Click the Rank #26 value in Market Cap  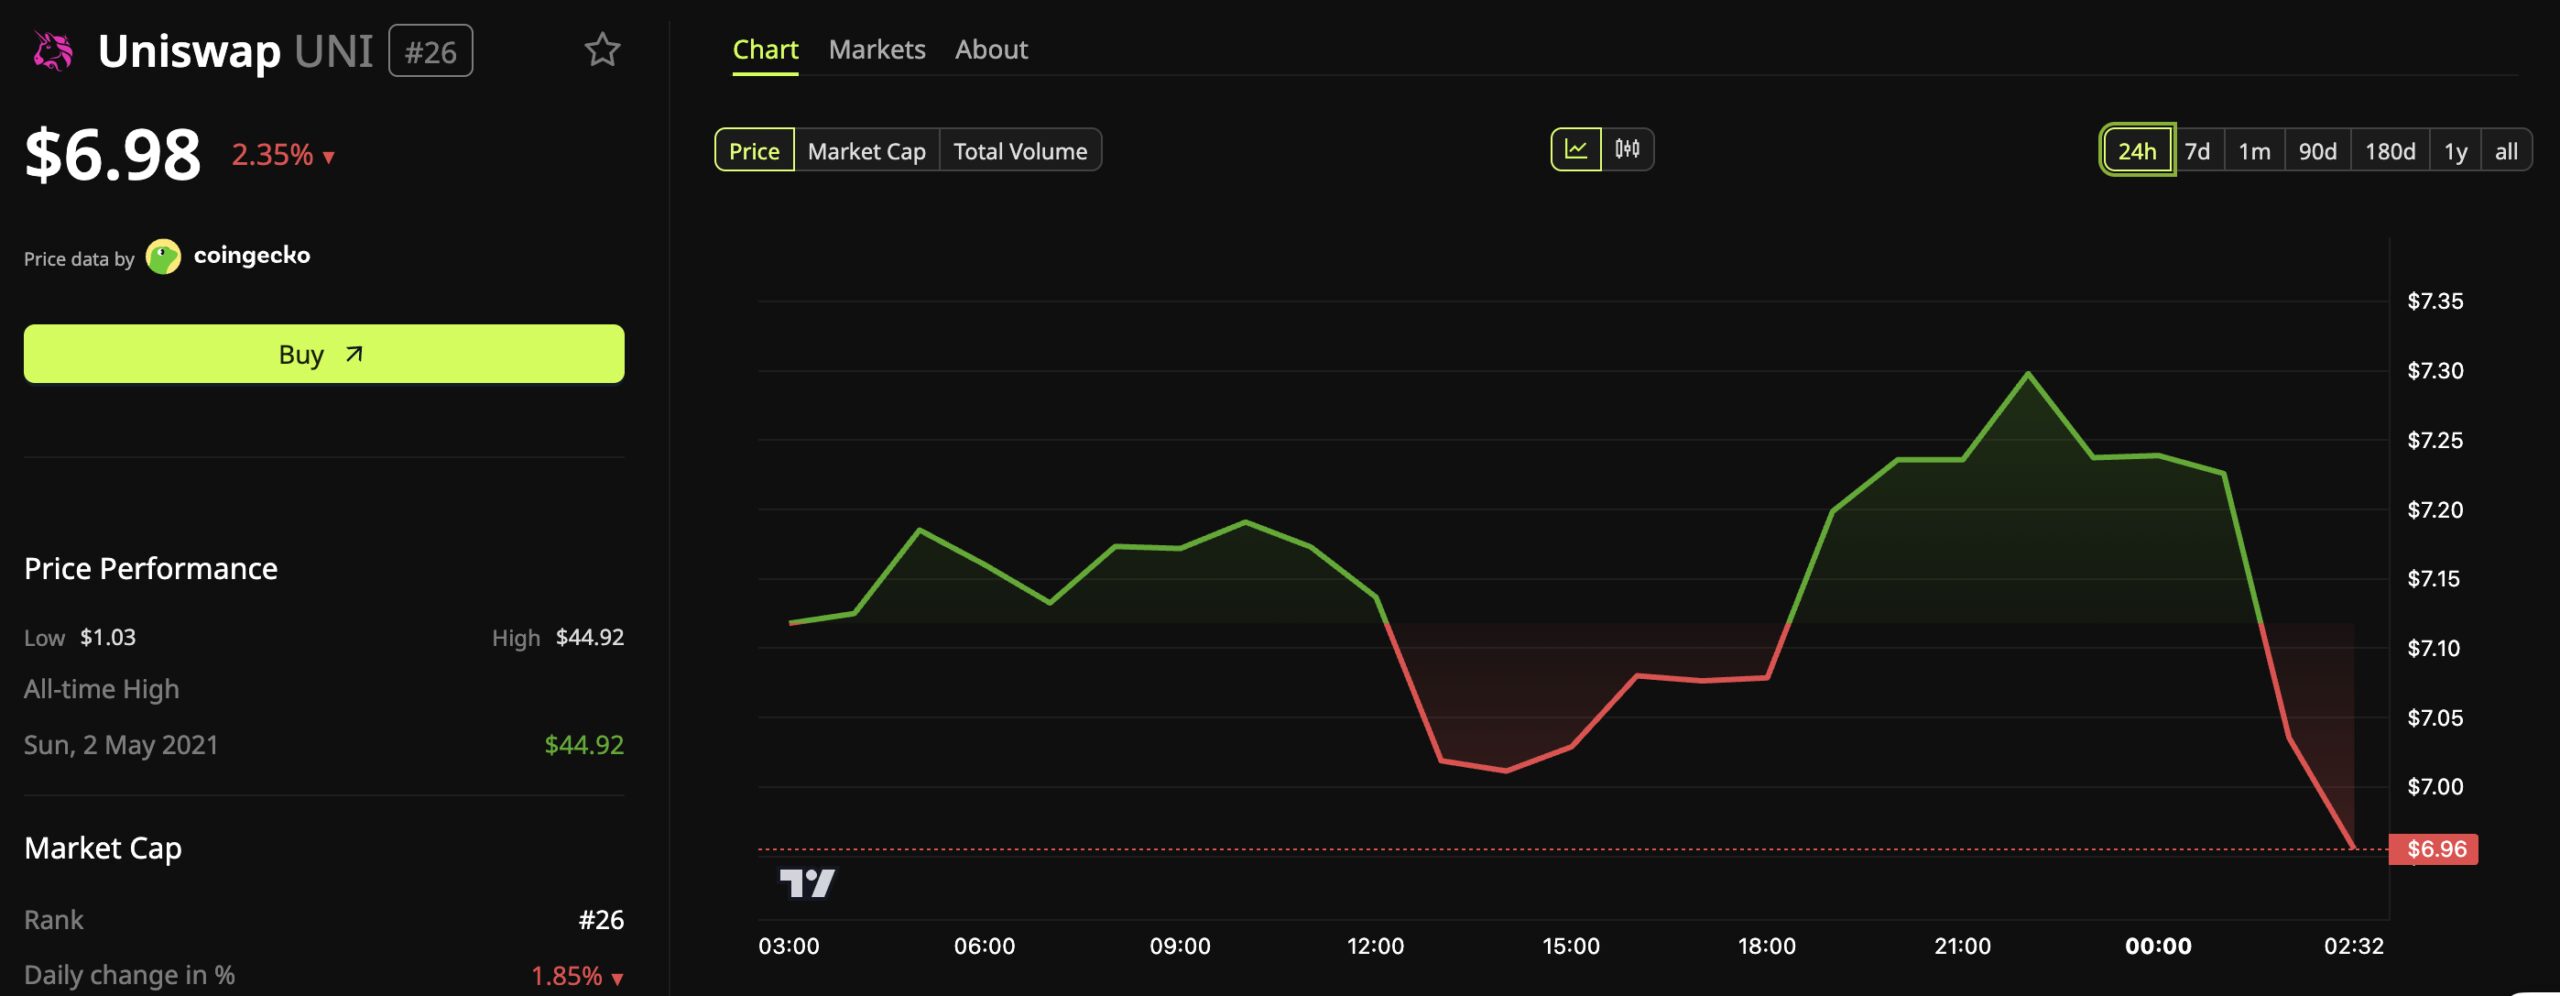click(x=601, y=920)
